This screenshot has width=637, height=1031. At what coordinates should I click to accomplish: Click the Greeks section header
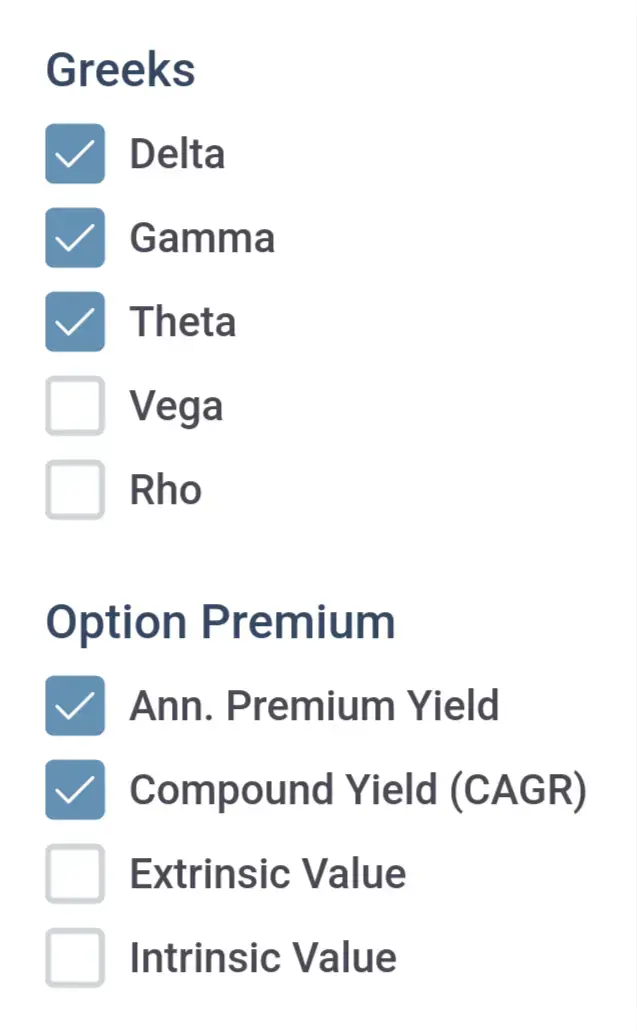pos(119,69)
